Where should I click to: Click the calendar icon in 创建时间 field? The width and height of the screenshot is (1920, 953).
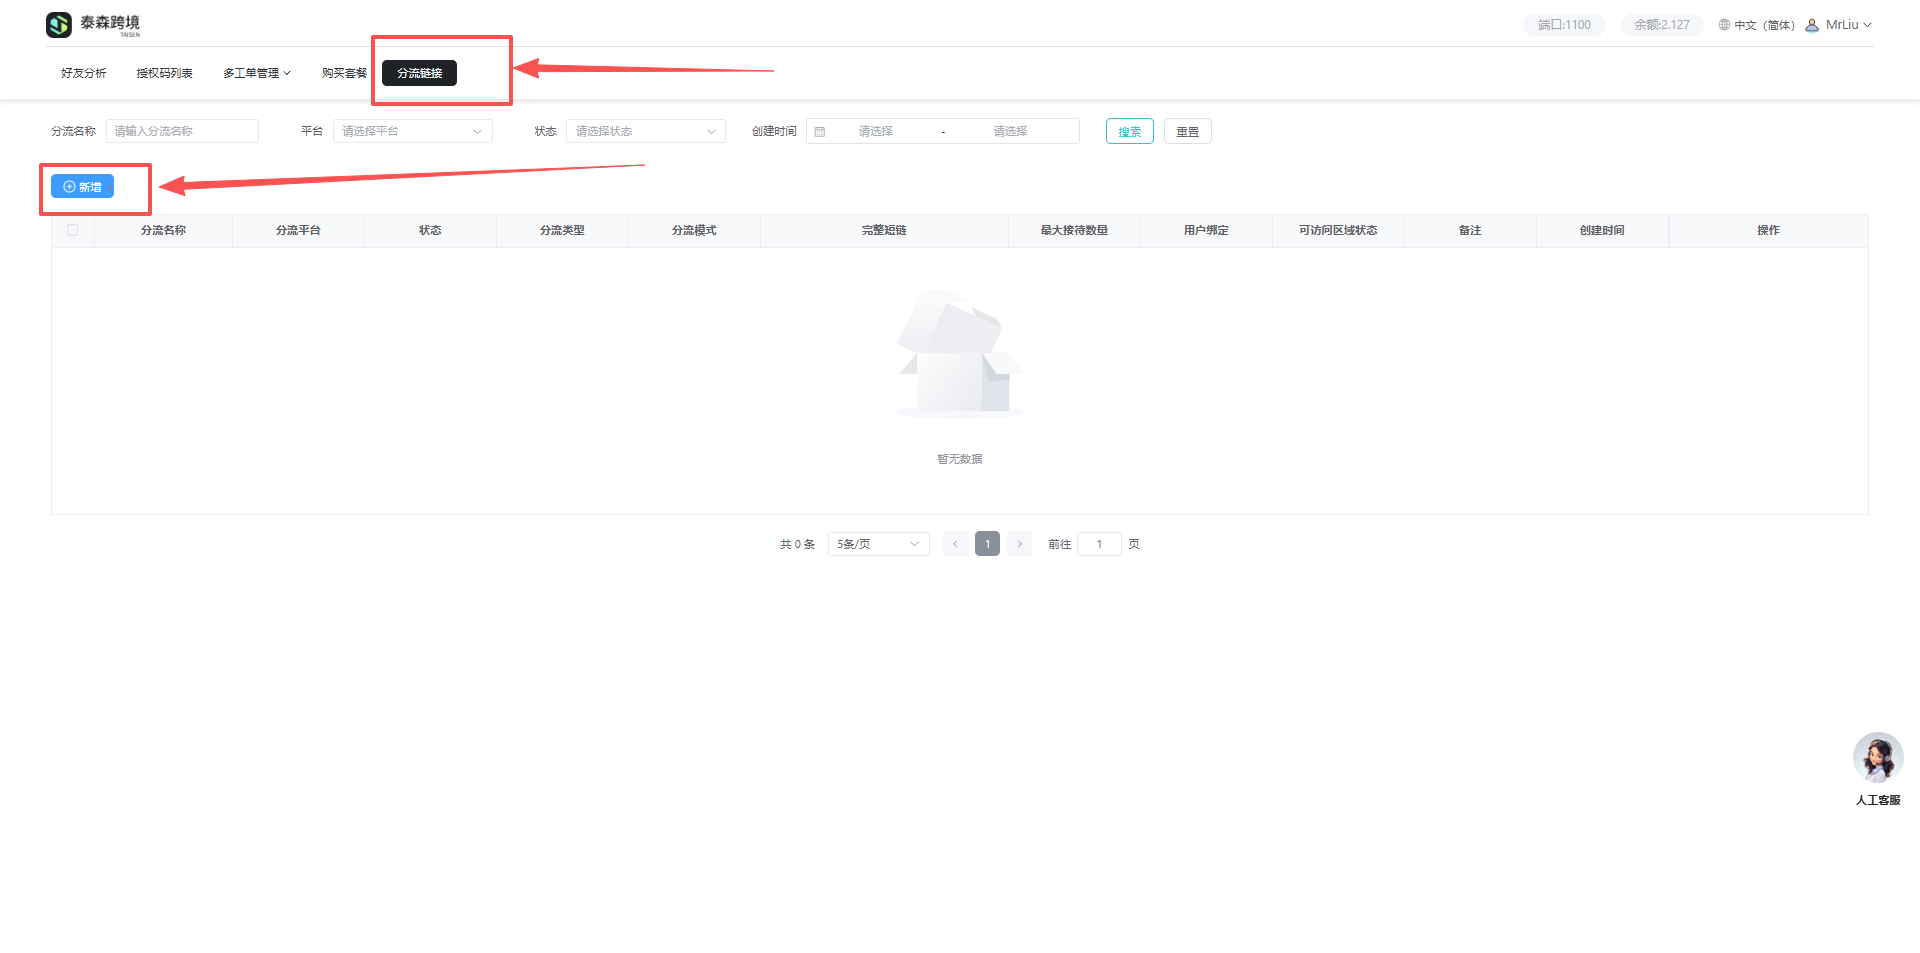click(x=820, y=132)
